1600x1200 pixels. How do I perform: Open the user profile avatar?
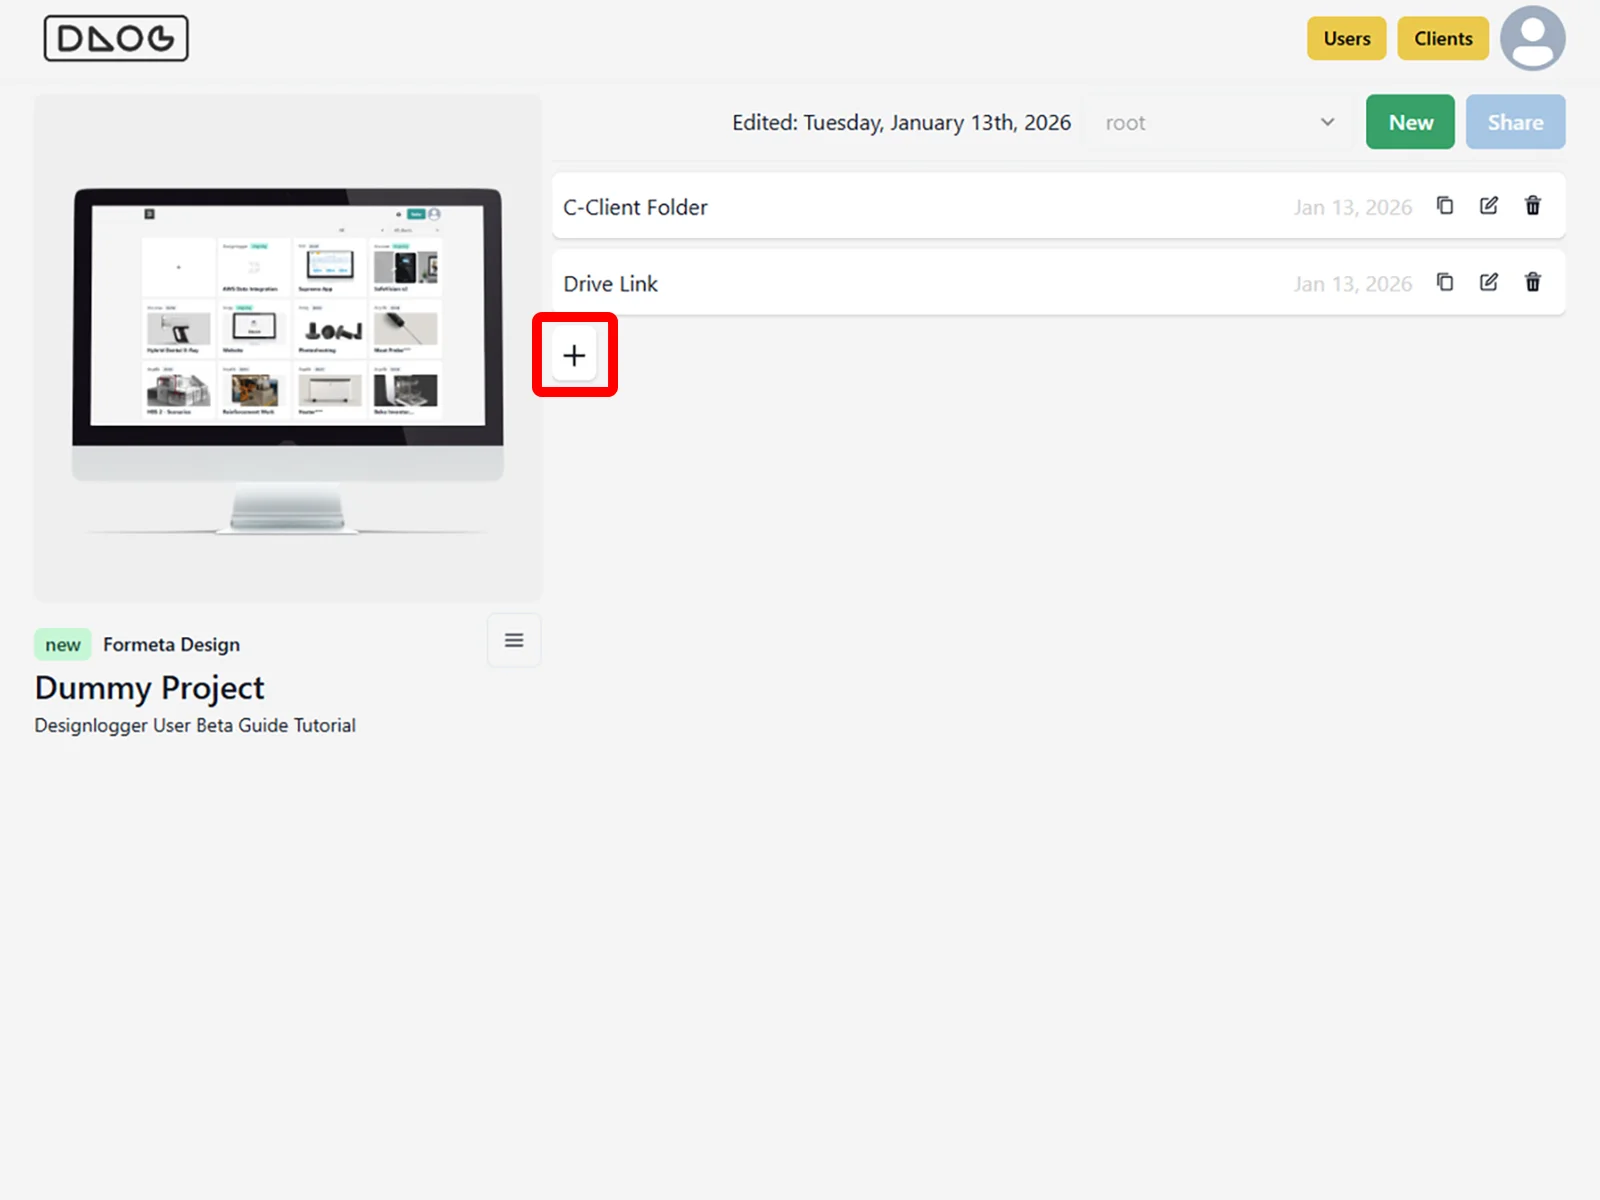pos(1532,39)
